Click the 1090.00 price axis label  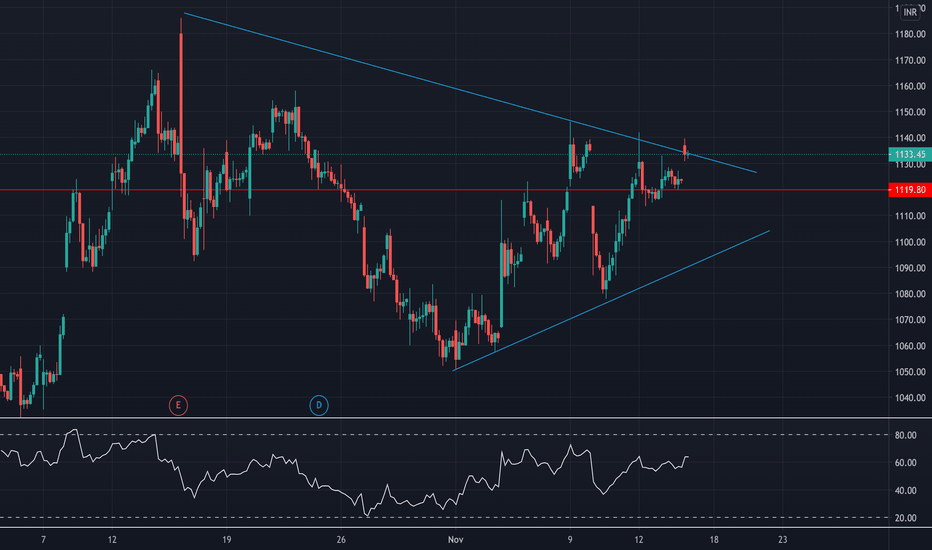tap(910, 268)
